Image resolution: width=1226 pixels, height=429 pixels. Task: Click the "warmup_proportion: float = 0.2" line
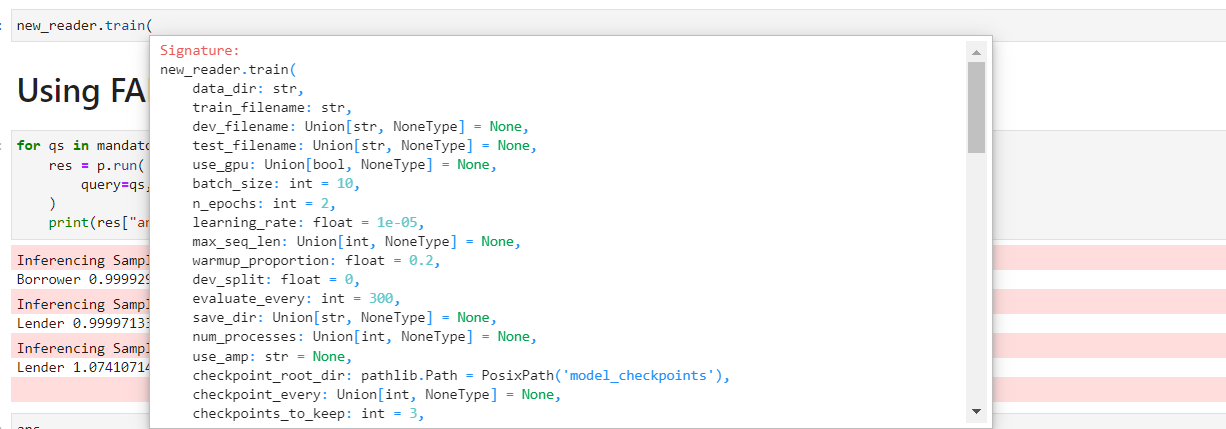pos(316,261)
